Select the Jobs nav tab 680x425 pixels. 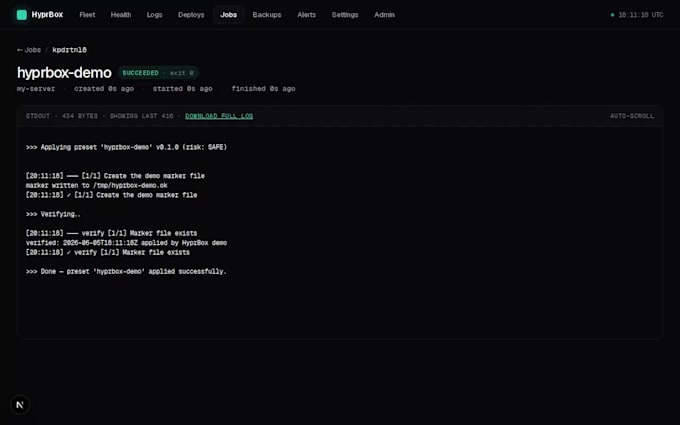[x=229, y=15]
